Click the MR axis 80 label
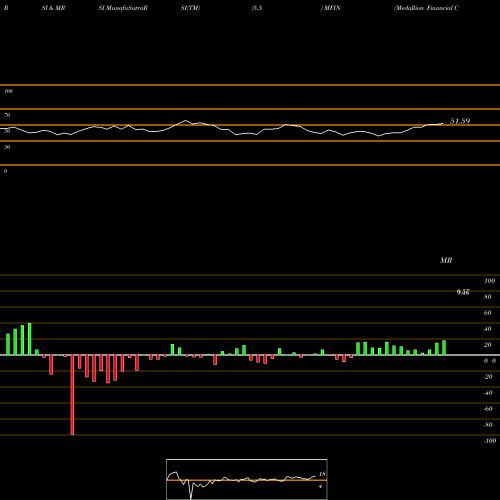 coord(488,297)
